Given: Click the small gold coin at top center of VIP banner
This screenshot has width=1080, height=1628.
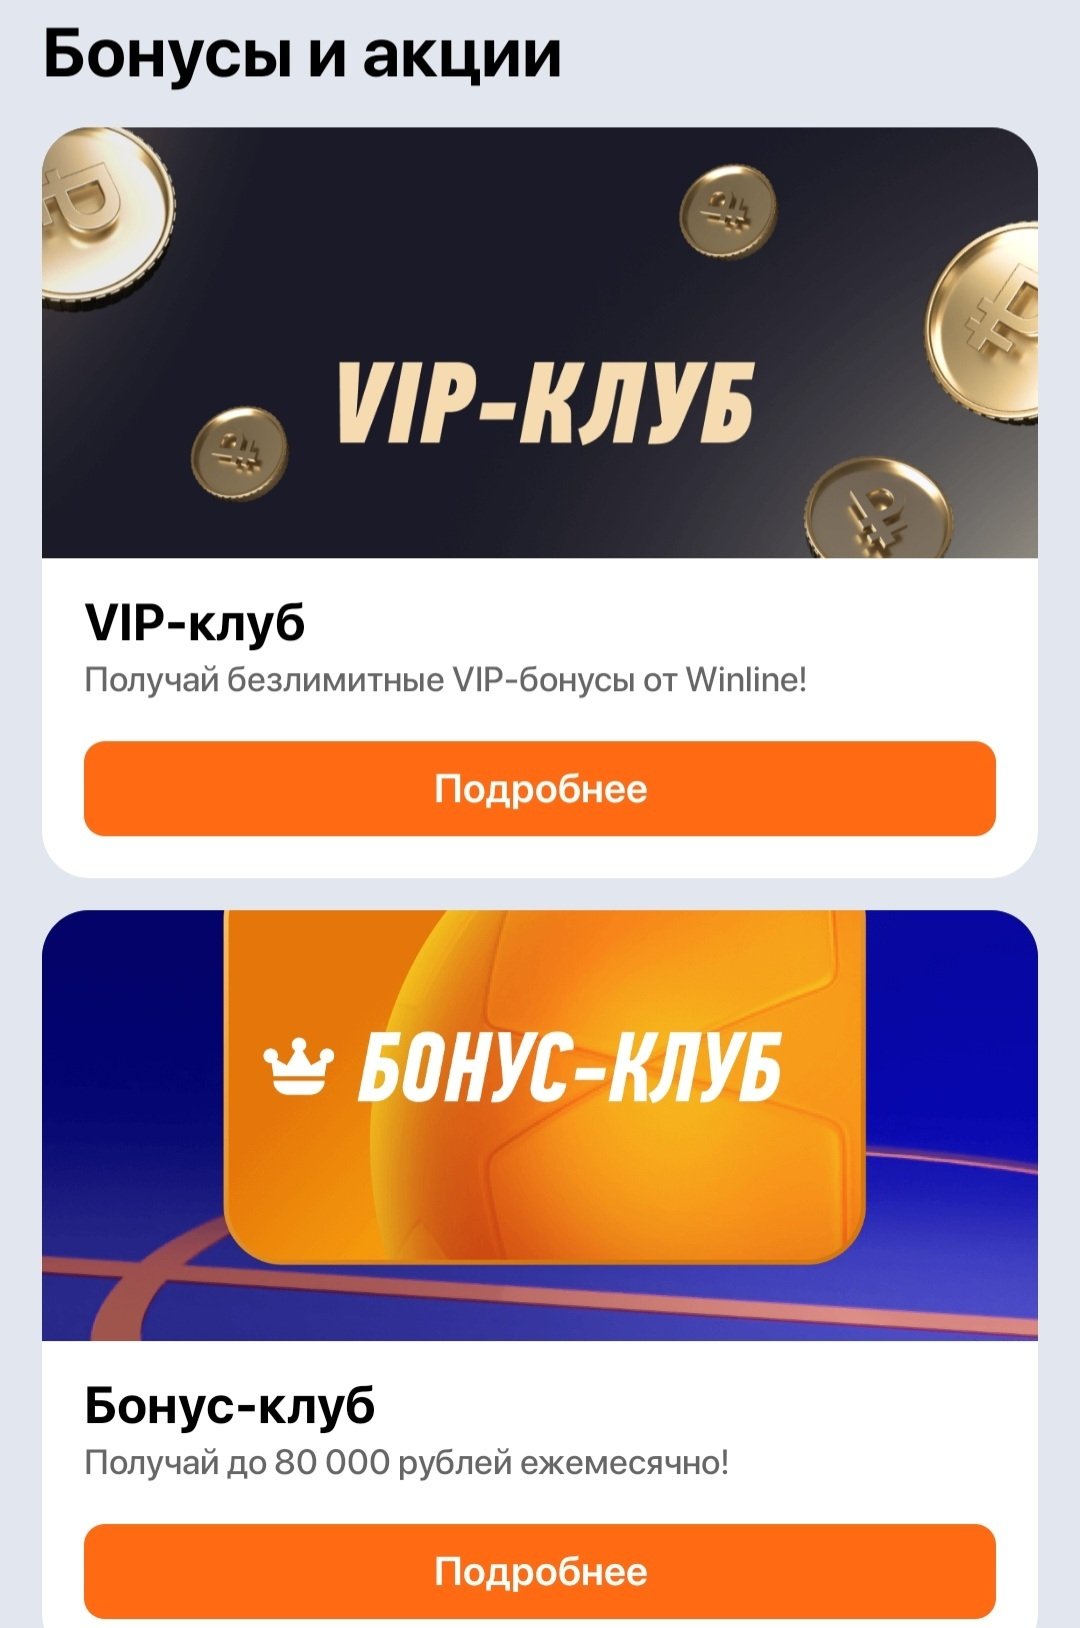Looking at the screenshot, I should [728, 212].
